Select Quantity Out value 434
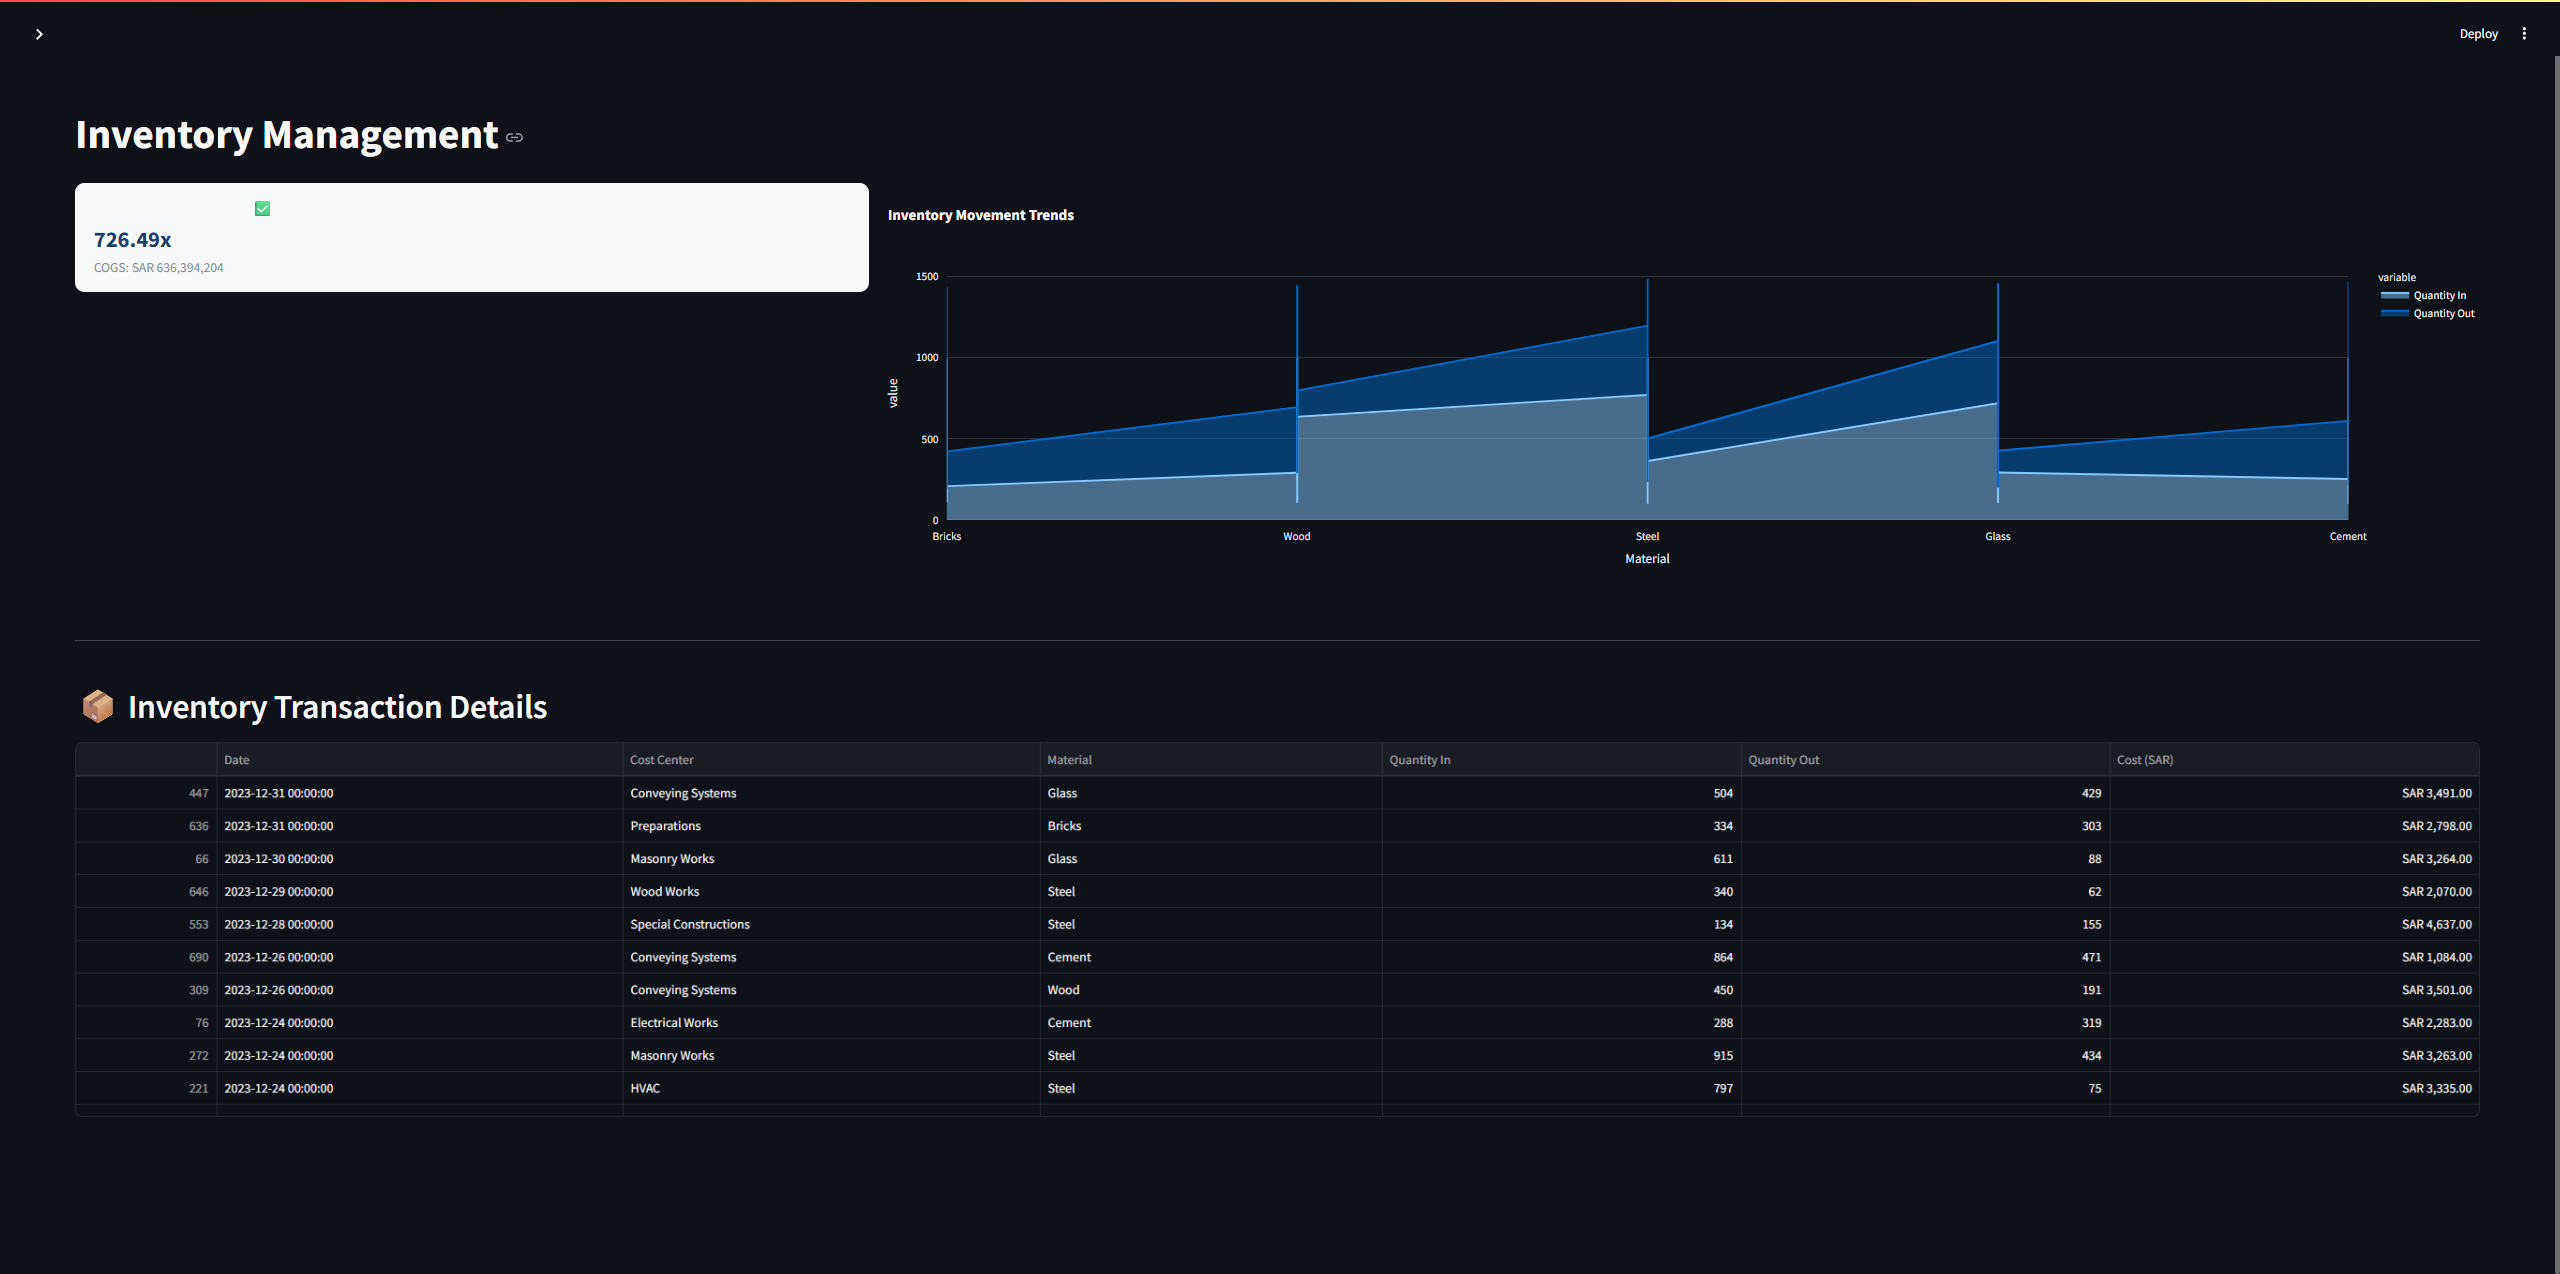The width and height of the screenshot is (2560, 1274). point(1925,1056)
